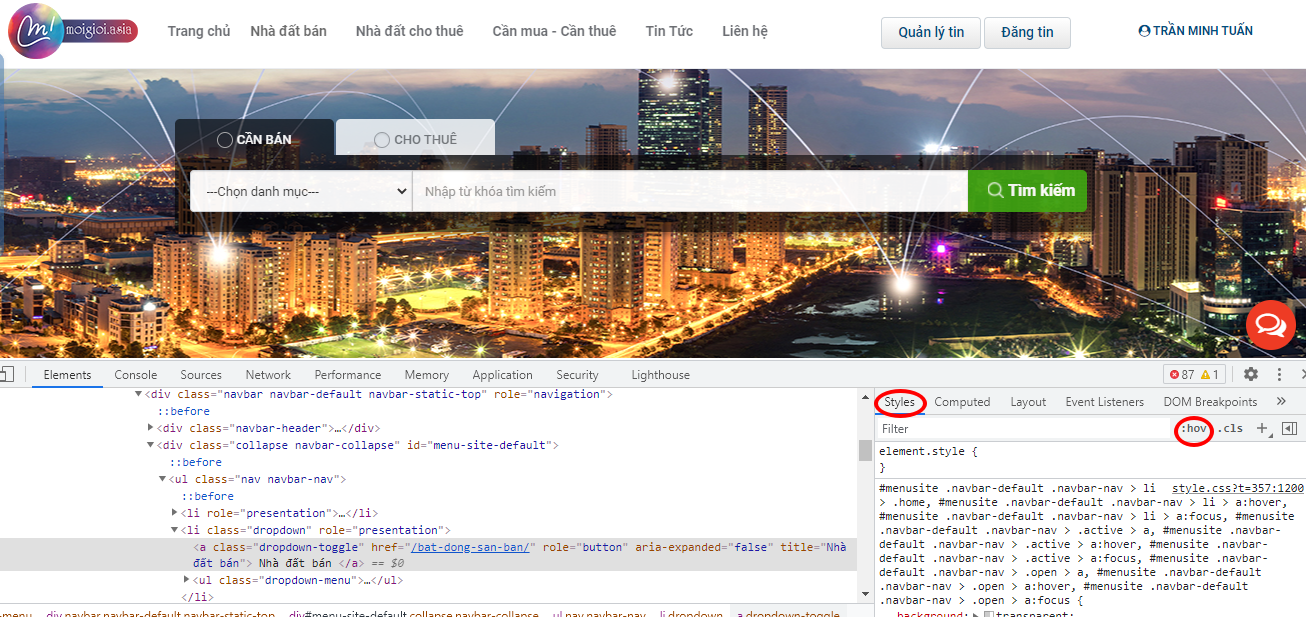Click the moigioi.asia site logo
The width and height of the screenshot is (1306, 617).
coord(72,31)
